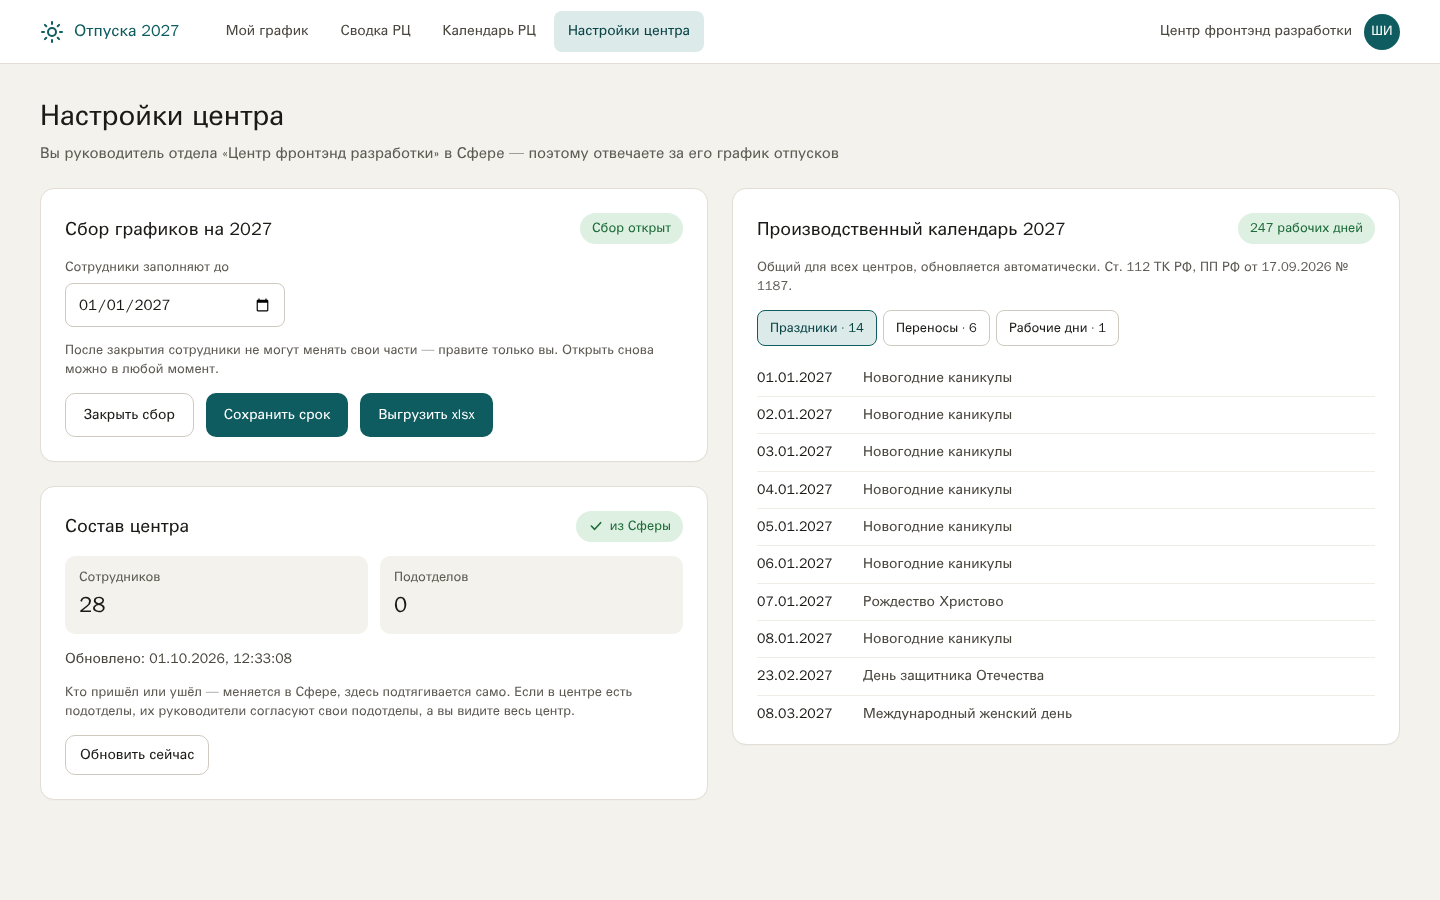Save deadline with Сохранить срок
This screenshot has width=1440, height=900.
pyautogui.click(x=277, y=415)
